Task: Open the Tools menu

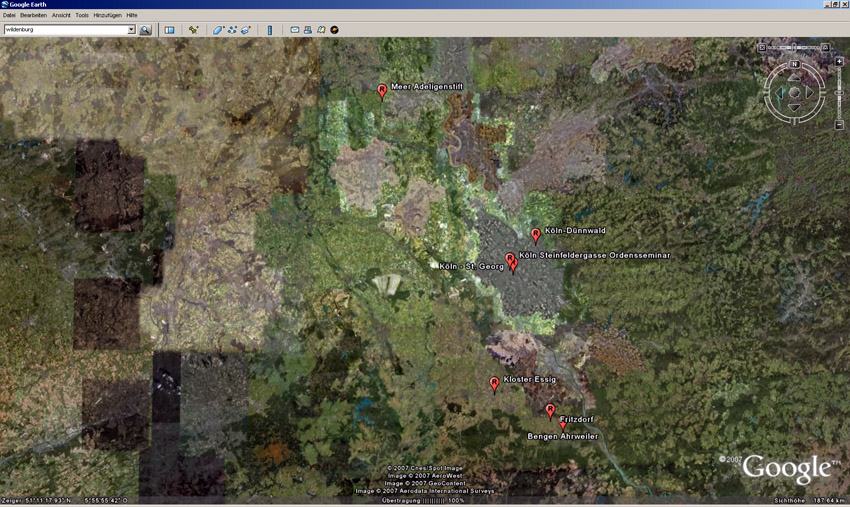Action: (82, 15)
